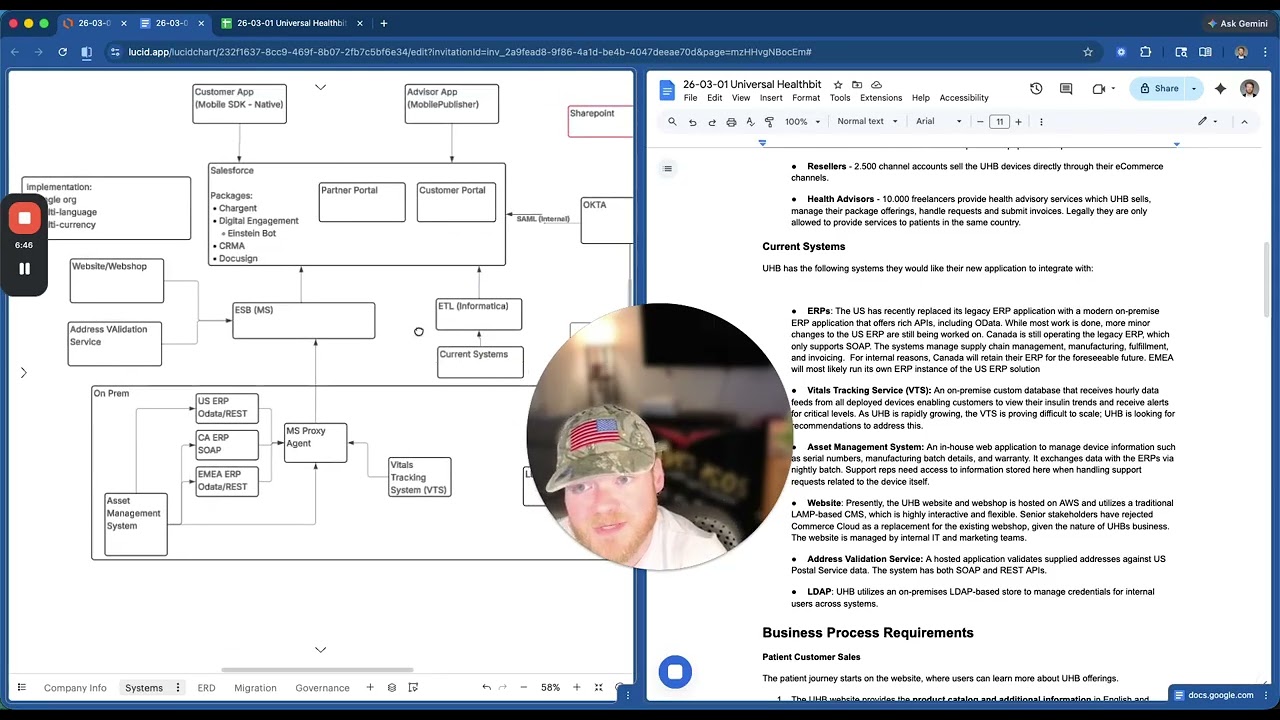Open the Accessibility menu in Google Docs
Screen dimensions: 1280x720
[964, 98]
